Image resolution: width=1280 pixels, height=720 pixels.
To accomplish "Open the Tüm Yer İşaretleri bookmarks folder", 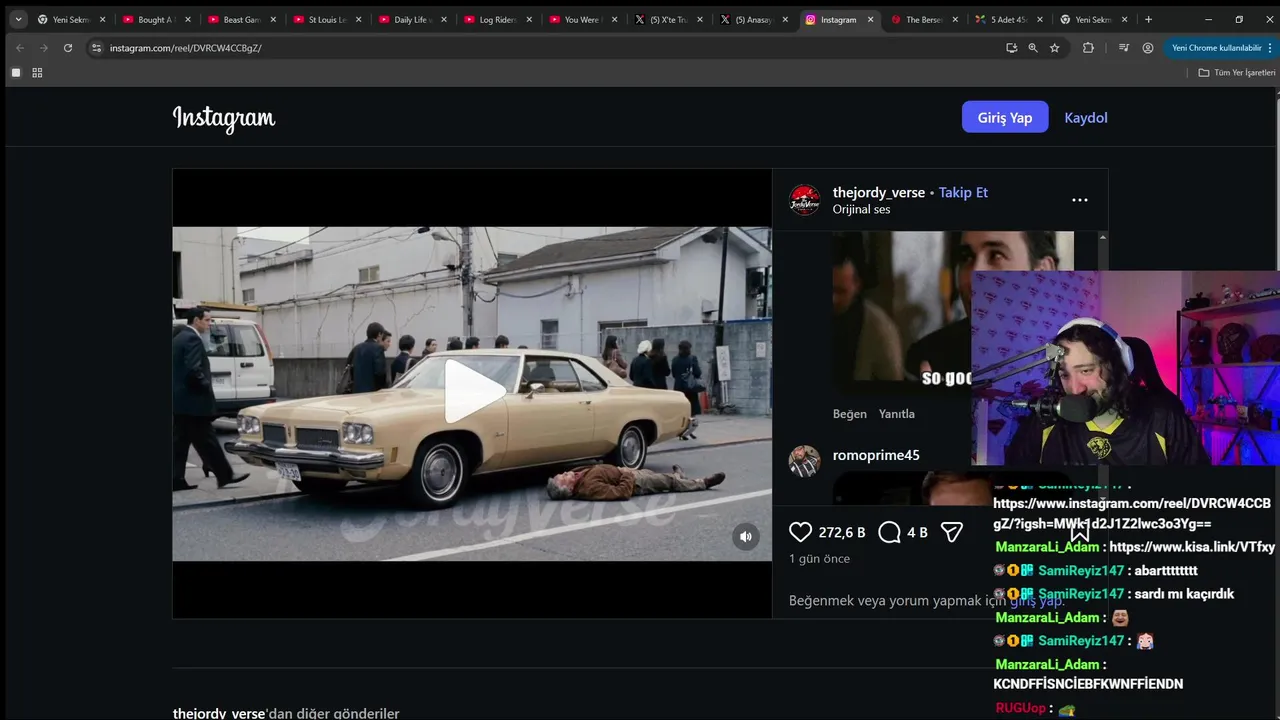I will coord(1237,73).
